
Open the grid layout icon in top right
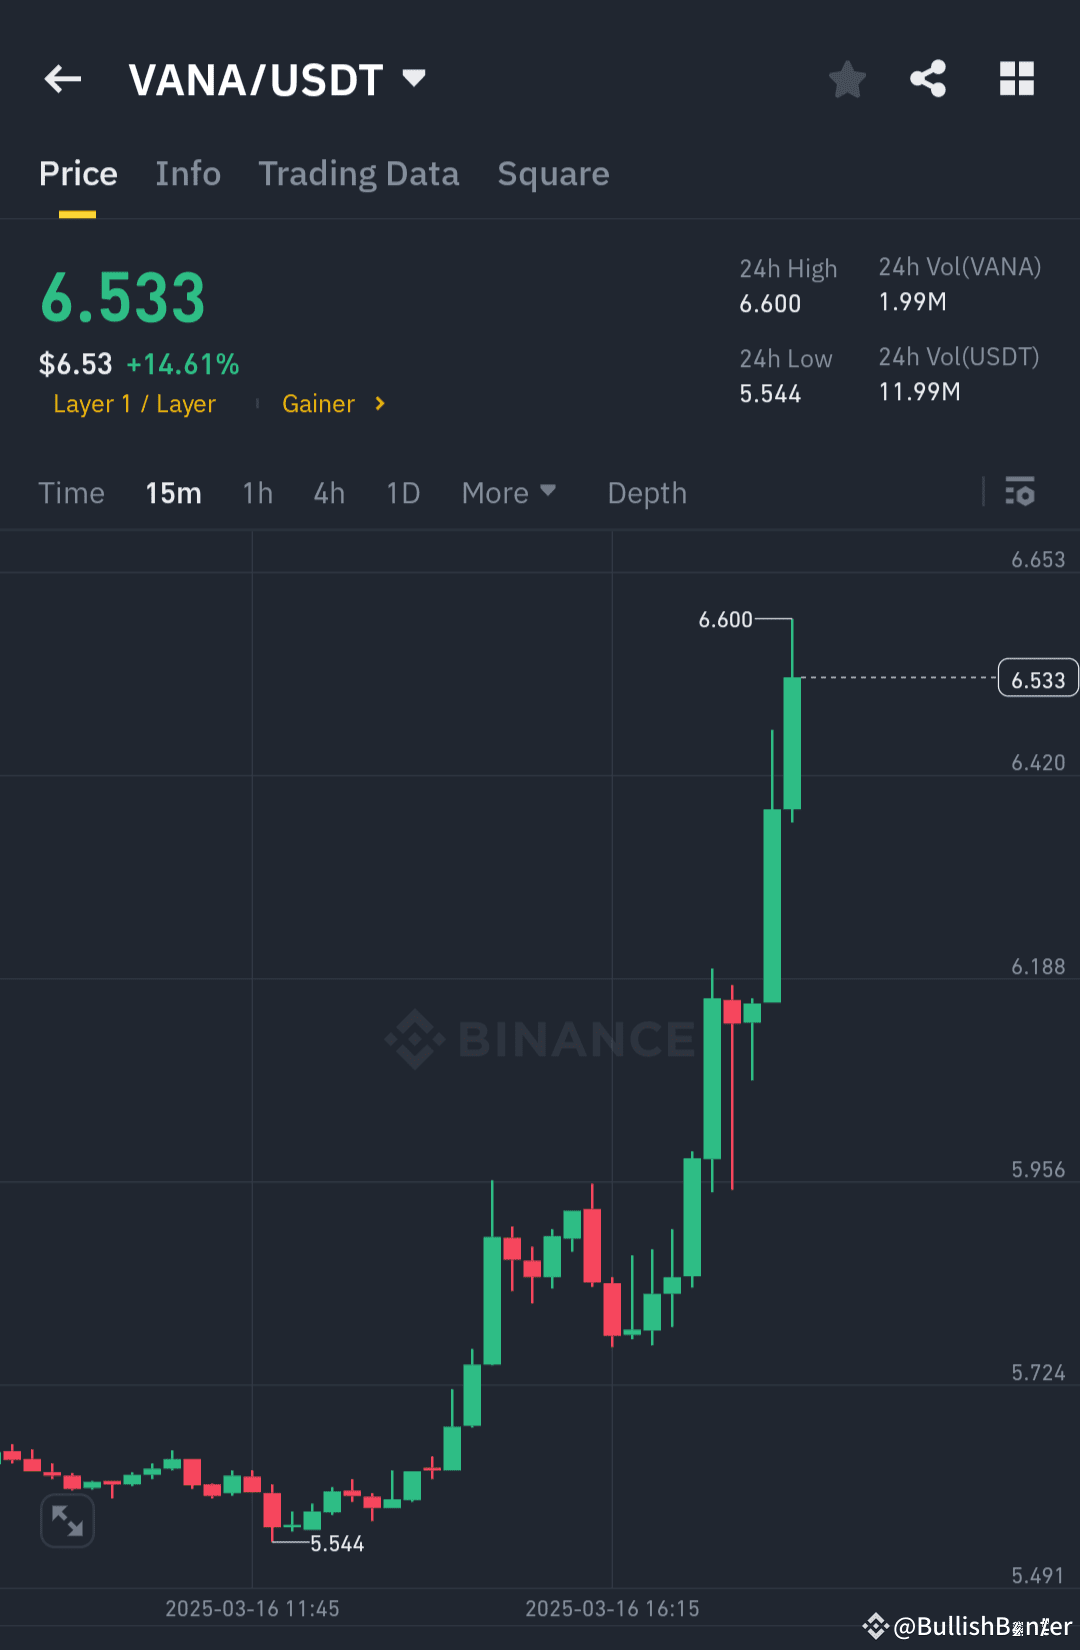[x=1017, y=79]
